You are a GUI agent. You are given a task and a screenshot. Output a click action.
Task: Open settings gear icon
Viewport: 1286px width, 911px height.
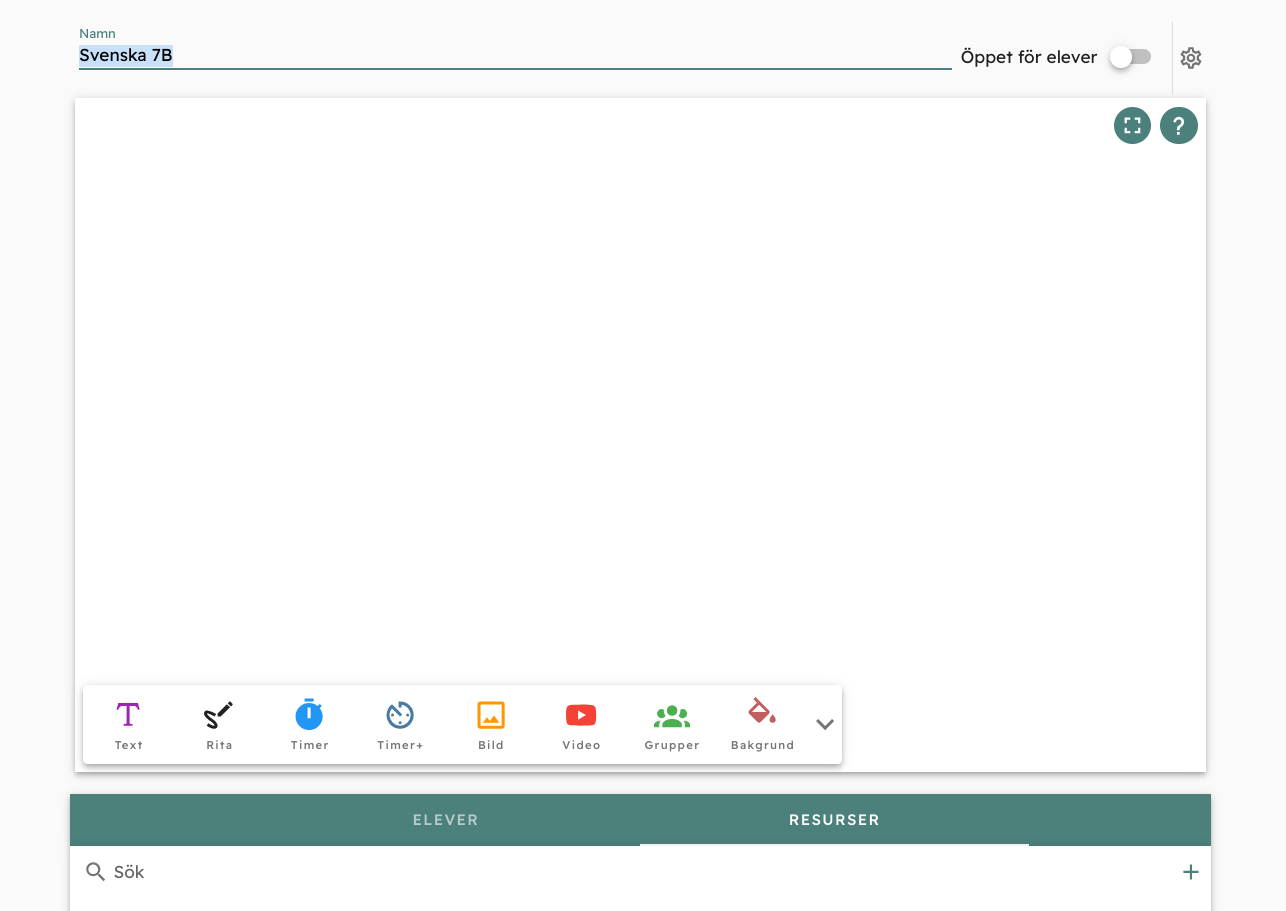pyautogui.click(x=1190, y=58)
